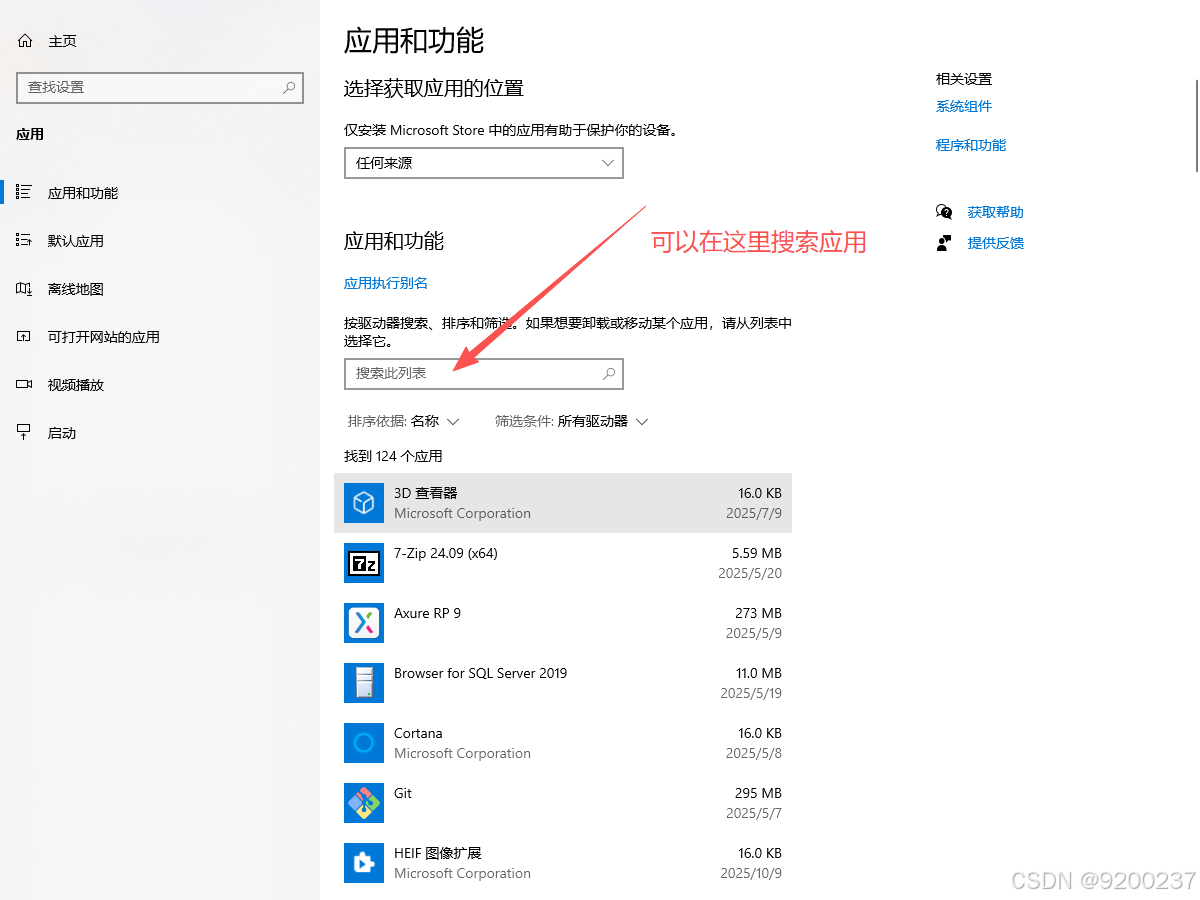This screenshot has height=900, width=1200.
Task: Click the 选择获取应用的位置 heading
Action: (434, 88)
